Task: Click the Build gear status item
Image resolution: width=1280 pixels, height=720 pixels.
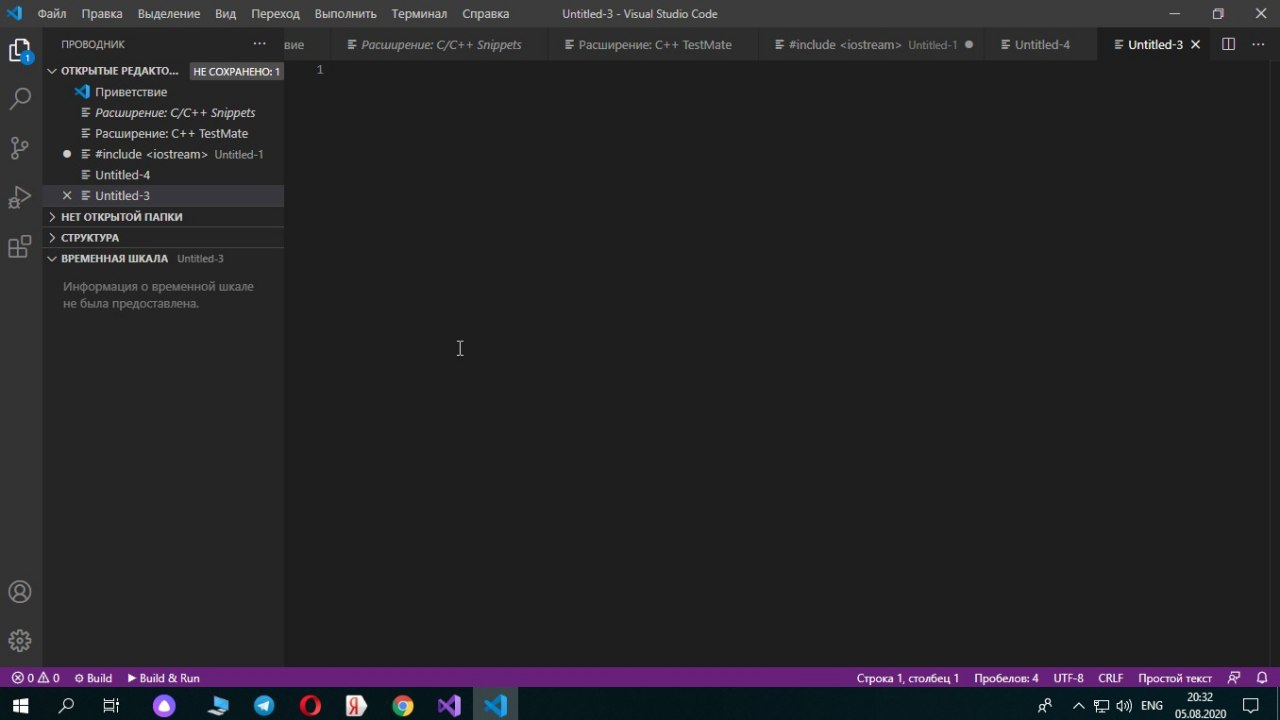Action: pos(93,678)
